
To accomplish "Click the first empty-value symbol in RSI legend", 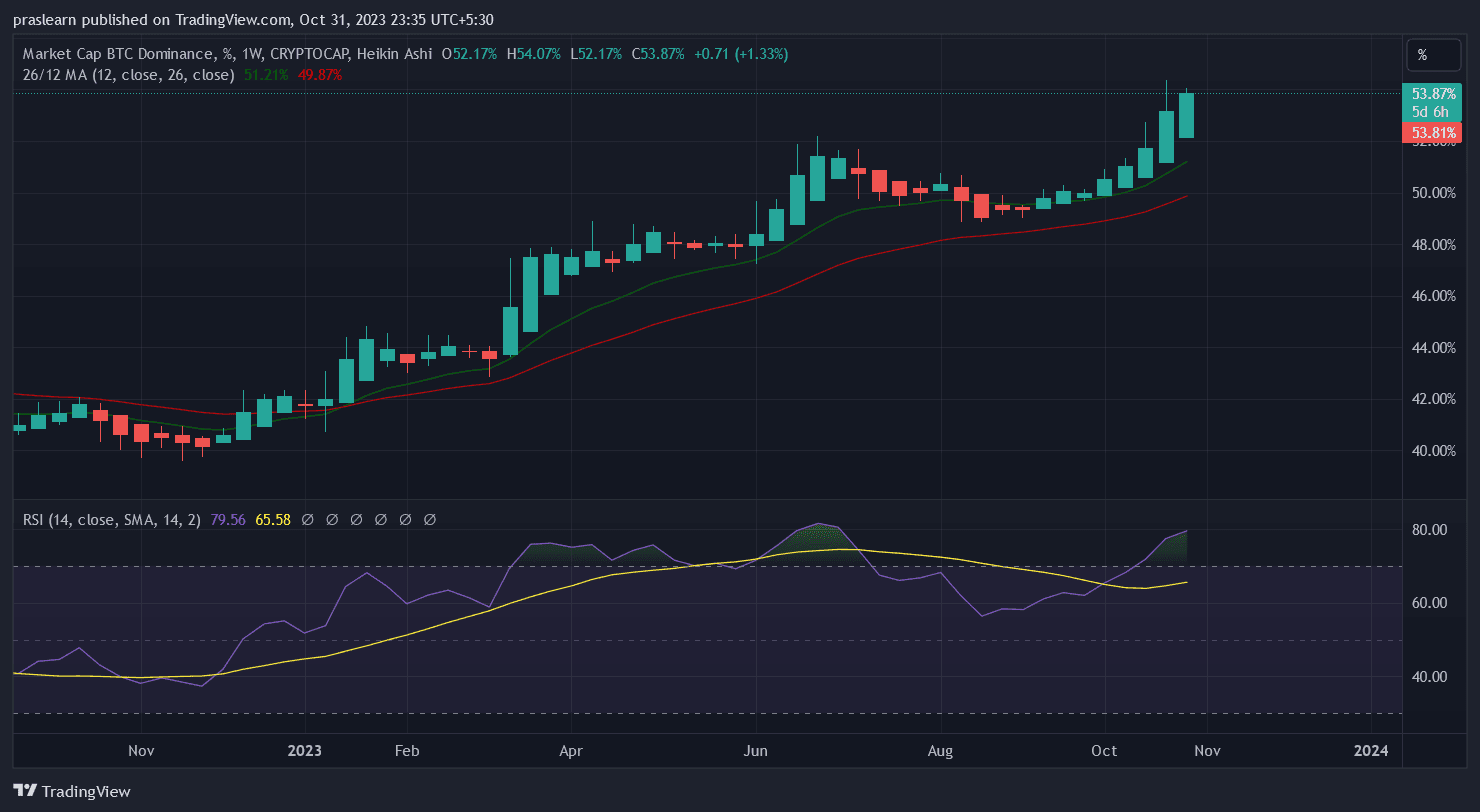I will coord(308,520).
